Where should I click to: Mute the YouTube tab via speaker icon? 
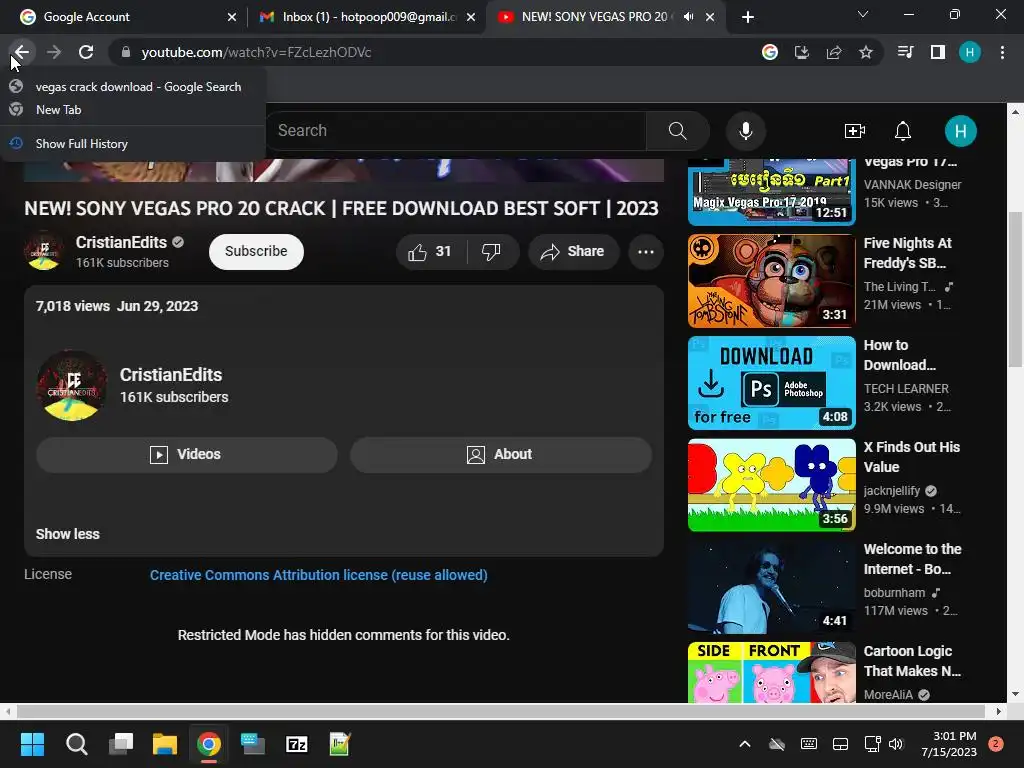[x=688, y=17]
